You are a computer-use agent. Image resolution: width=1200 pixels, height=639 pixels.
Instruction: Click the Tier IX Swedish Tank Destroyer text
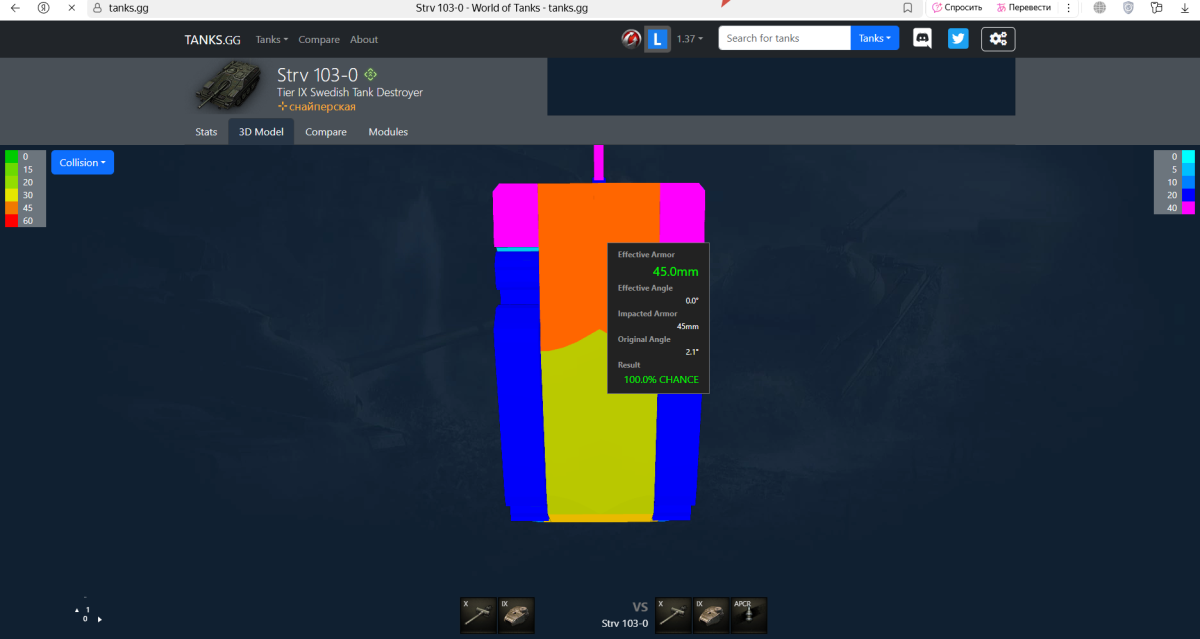(x=350, y=92)
